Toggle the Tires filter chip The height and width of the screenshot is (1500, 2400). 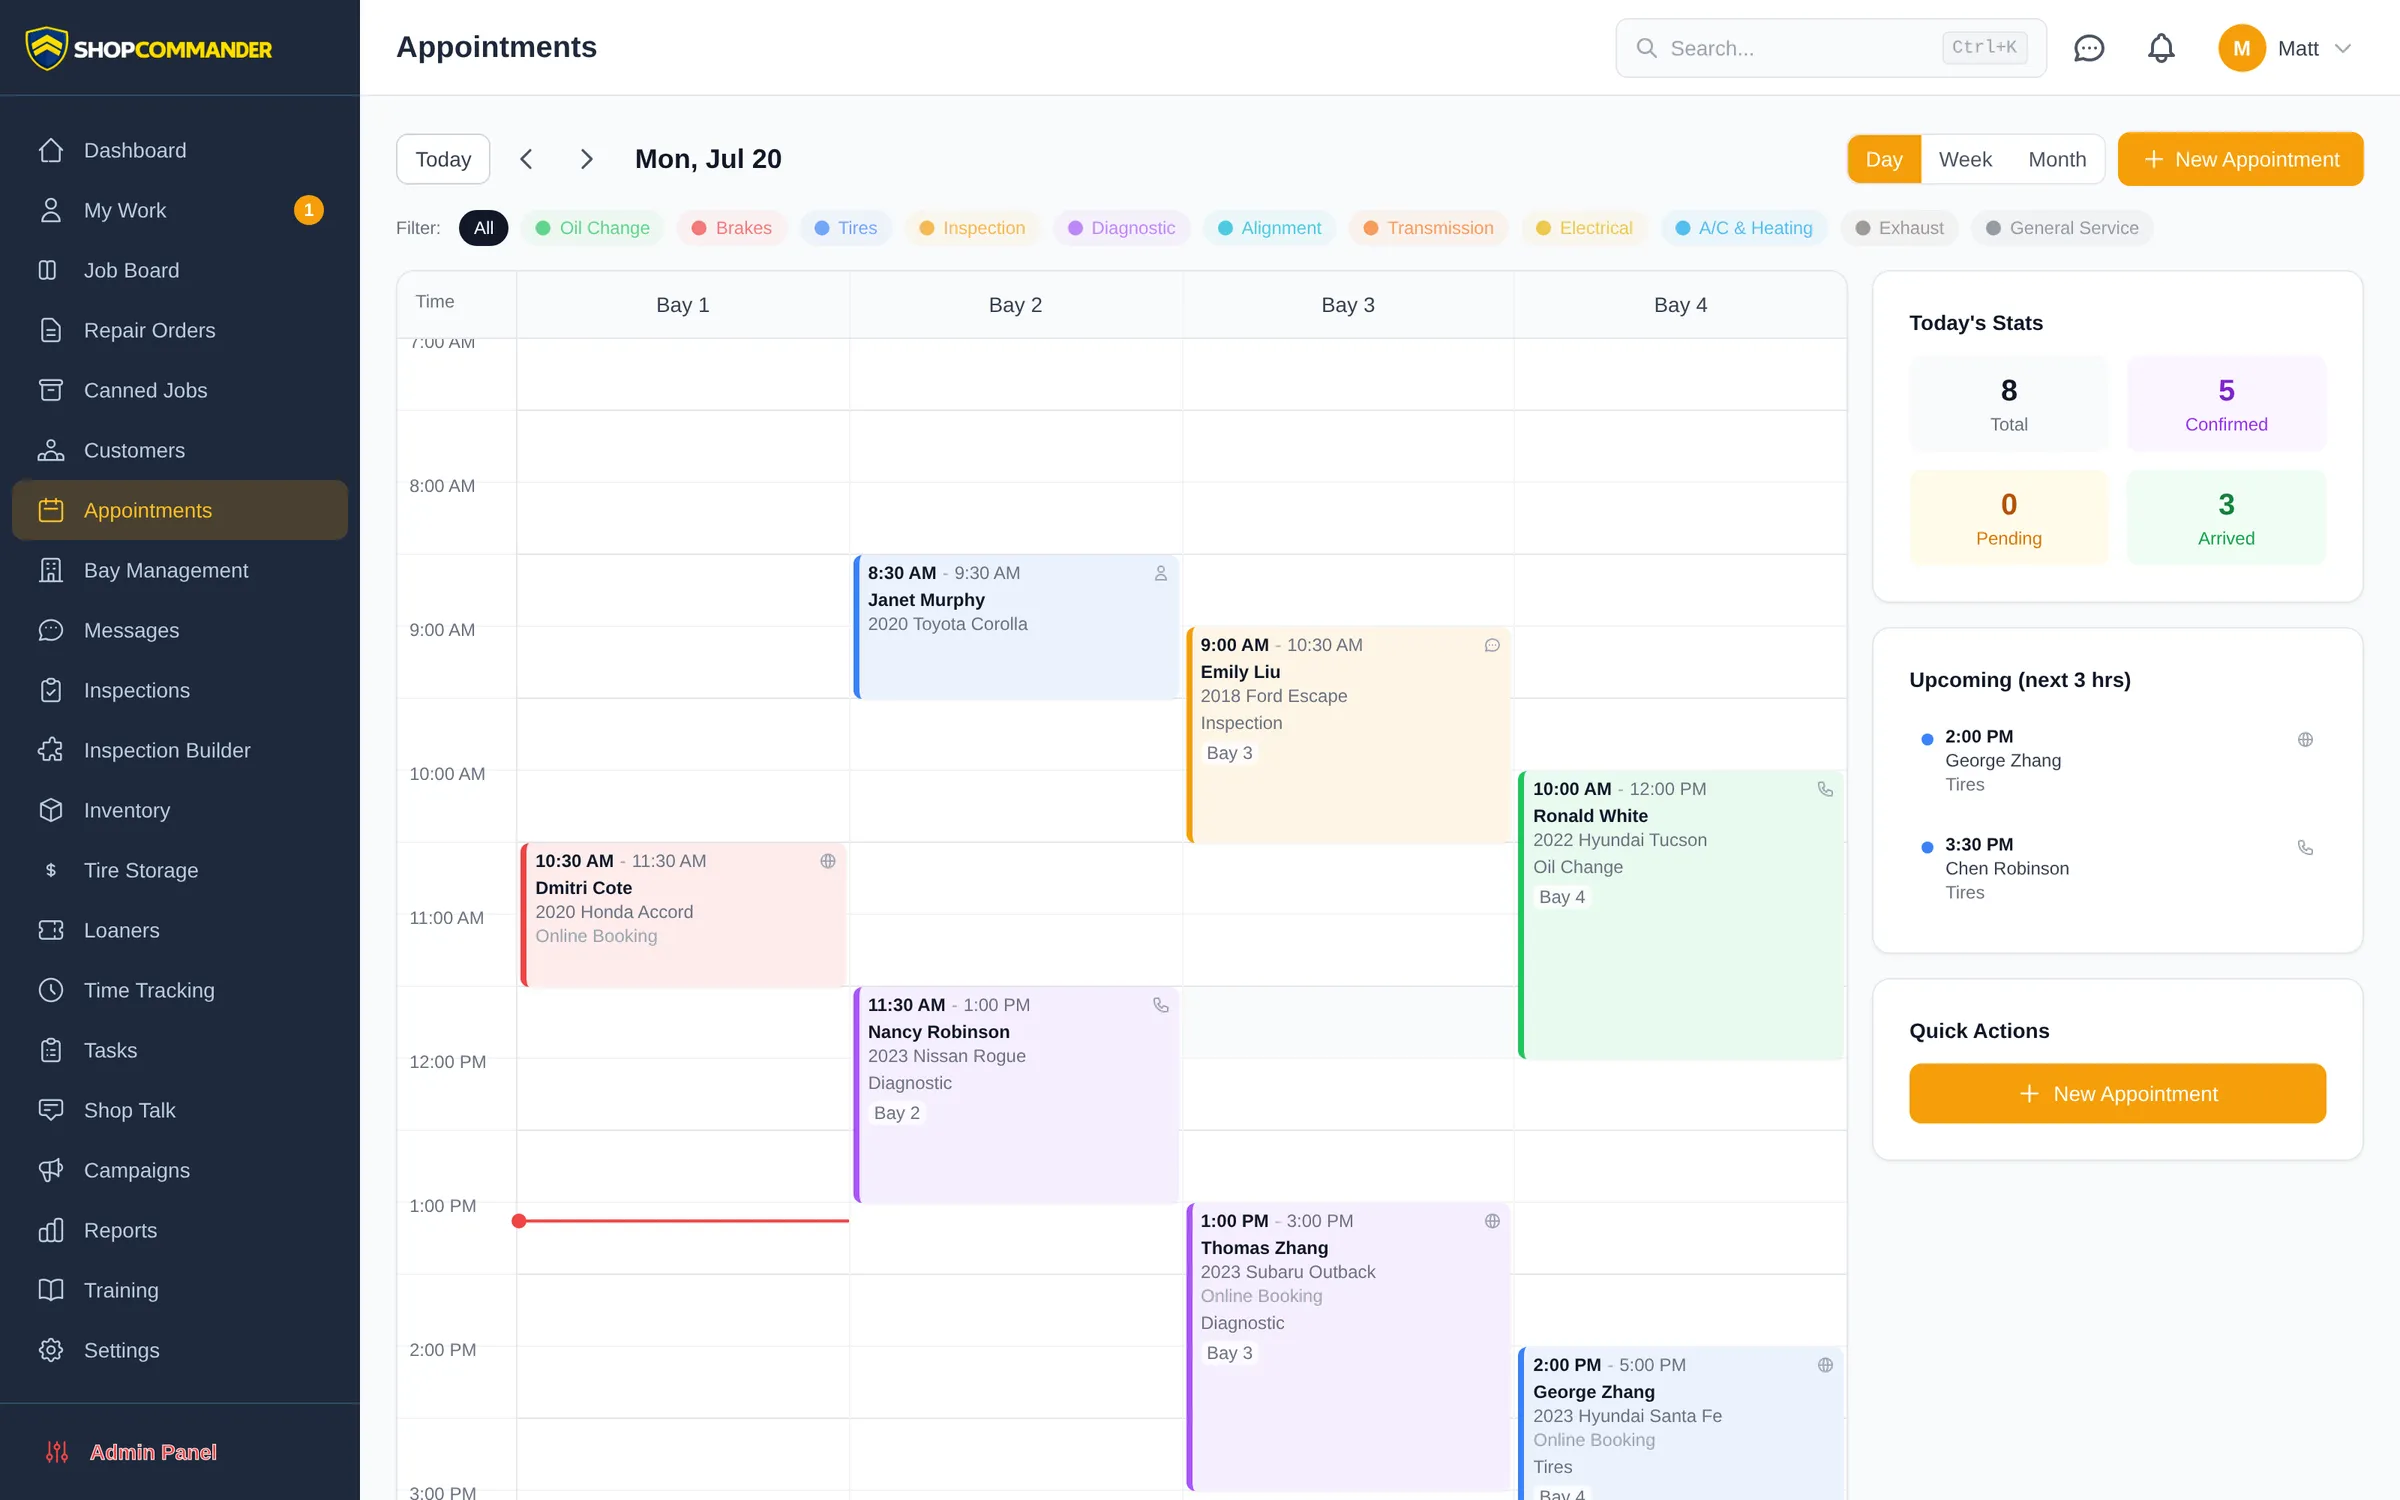(845, 228)
